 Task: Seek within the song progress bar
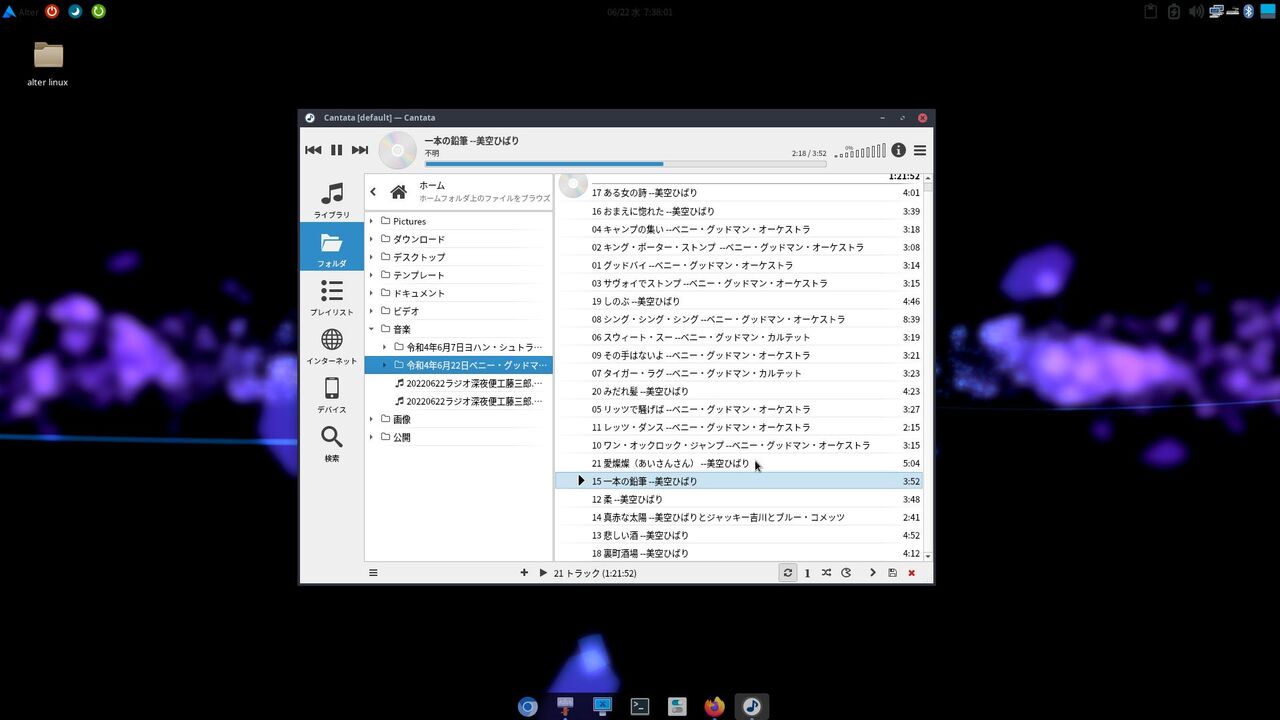click(x=626, y=164)
